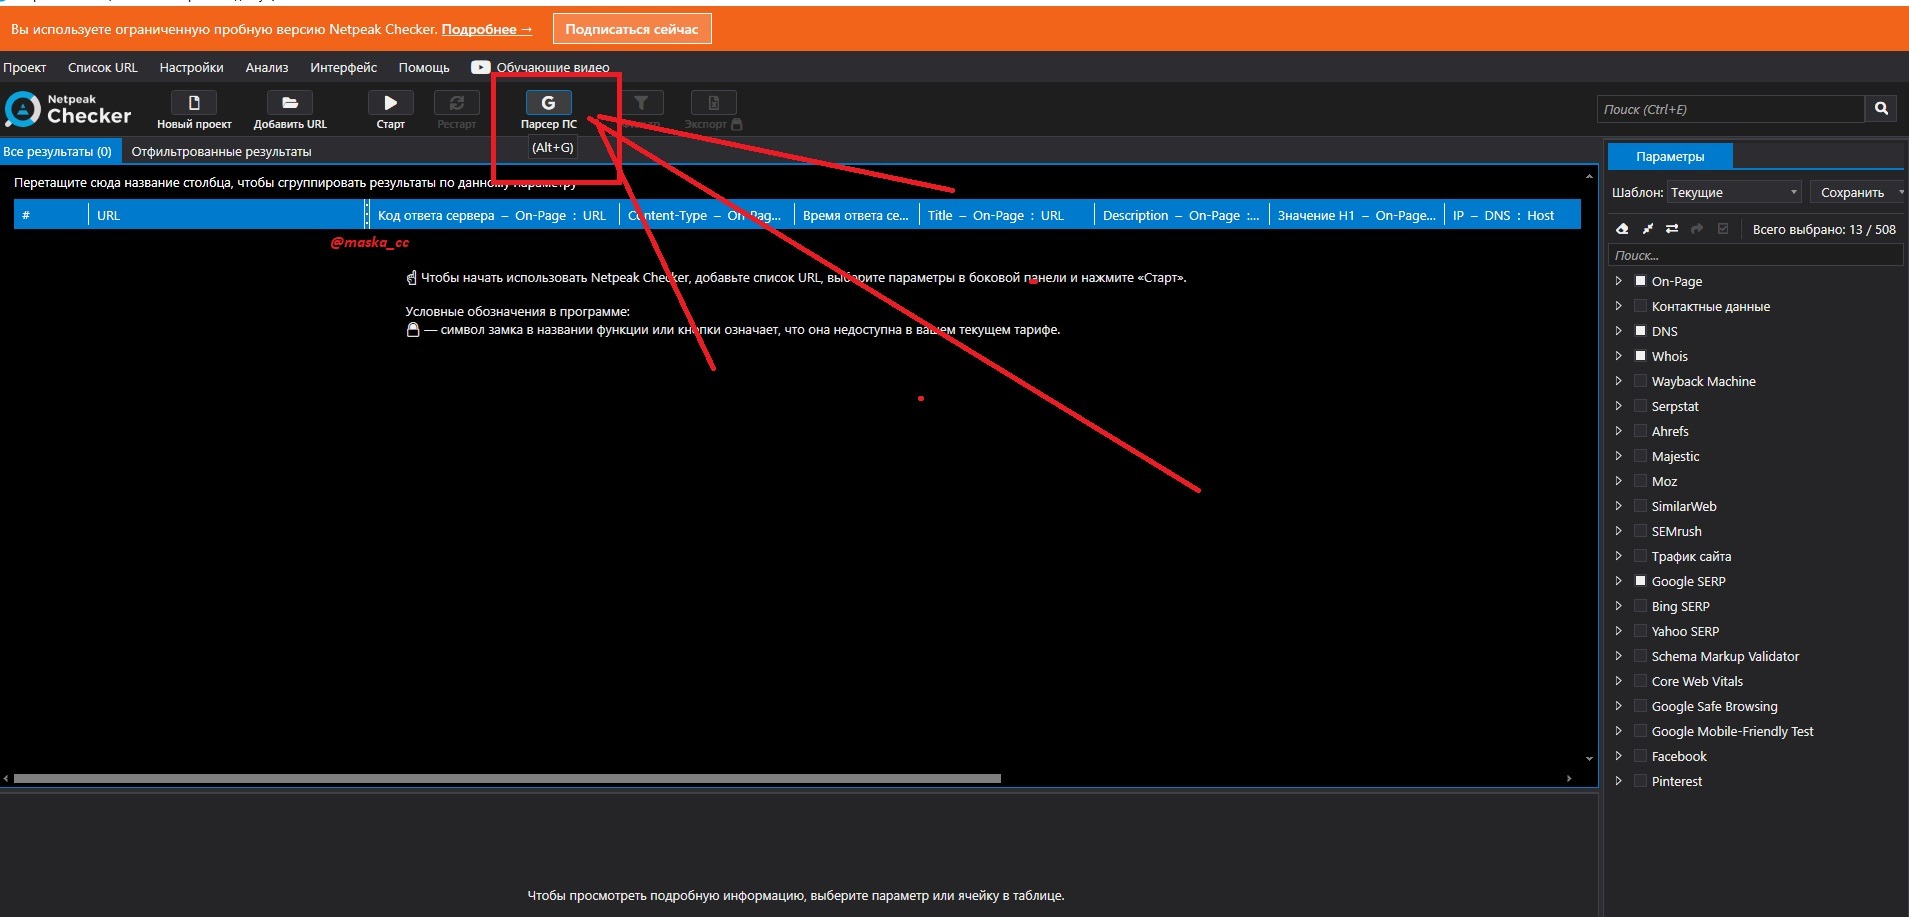Toggle the DNS checkbox
The height and width of the screenshot is (917, 1909).
pos(1640,331)
